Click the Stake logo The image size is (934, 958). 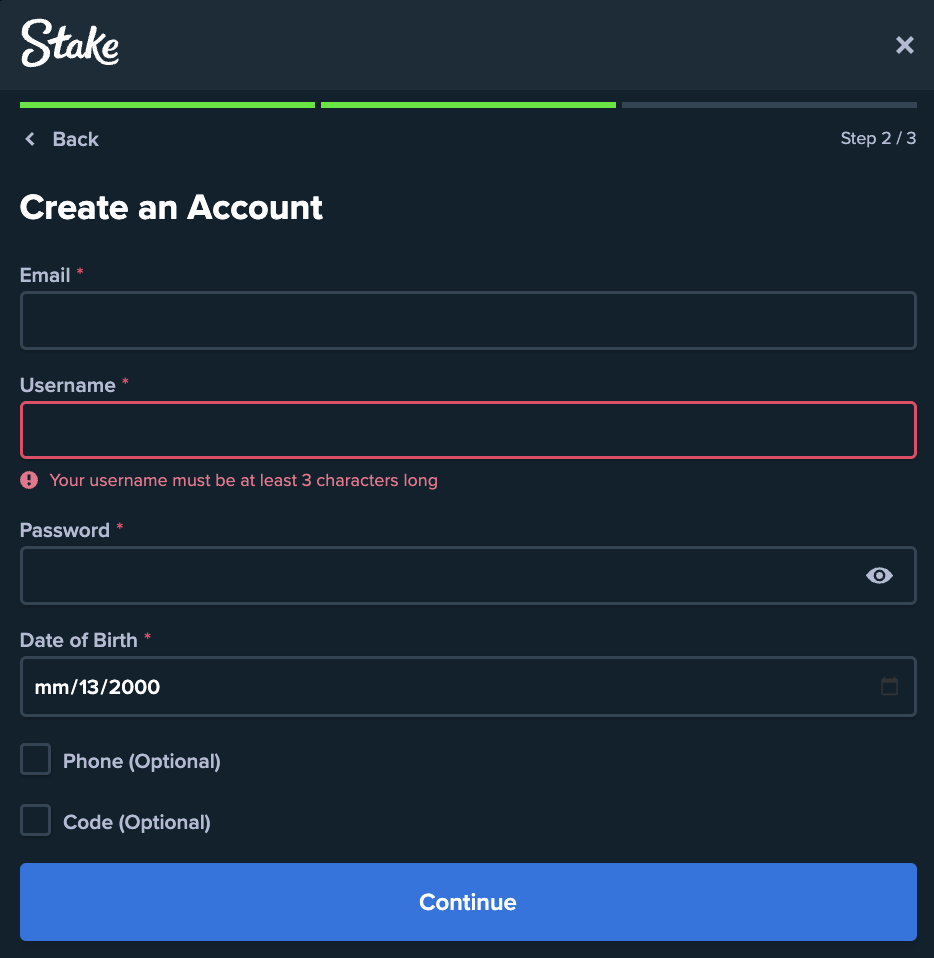click(x=69, y=44)
